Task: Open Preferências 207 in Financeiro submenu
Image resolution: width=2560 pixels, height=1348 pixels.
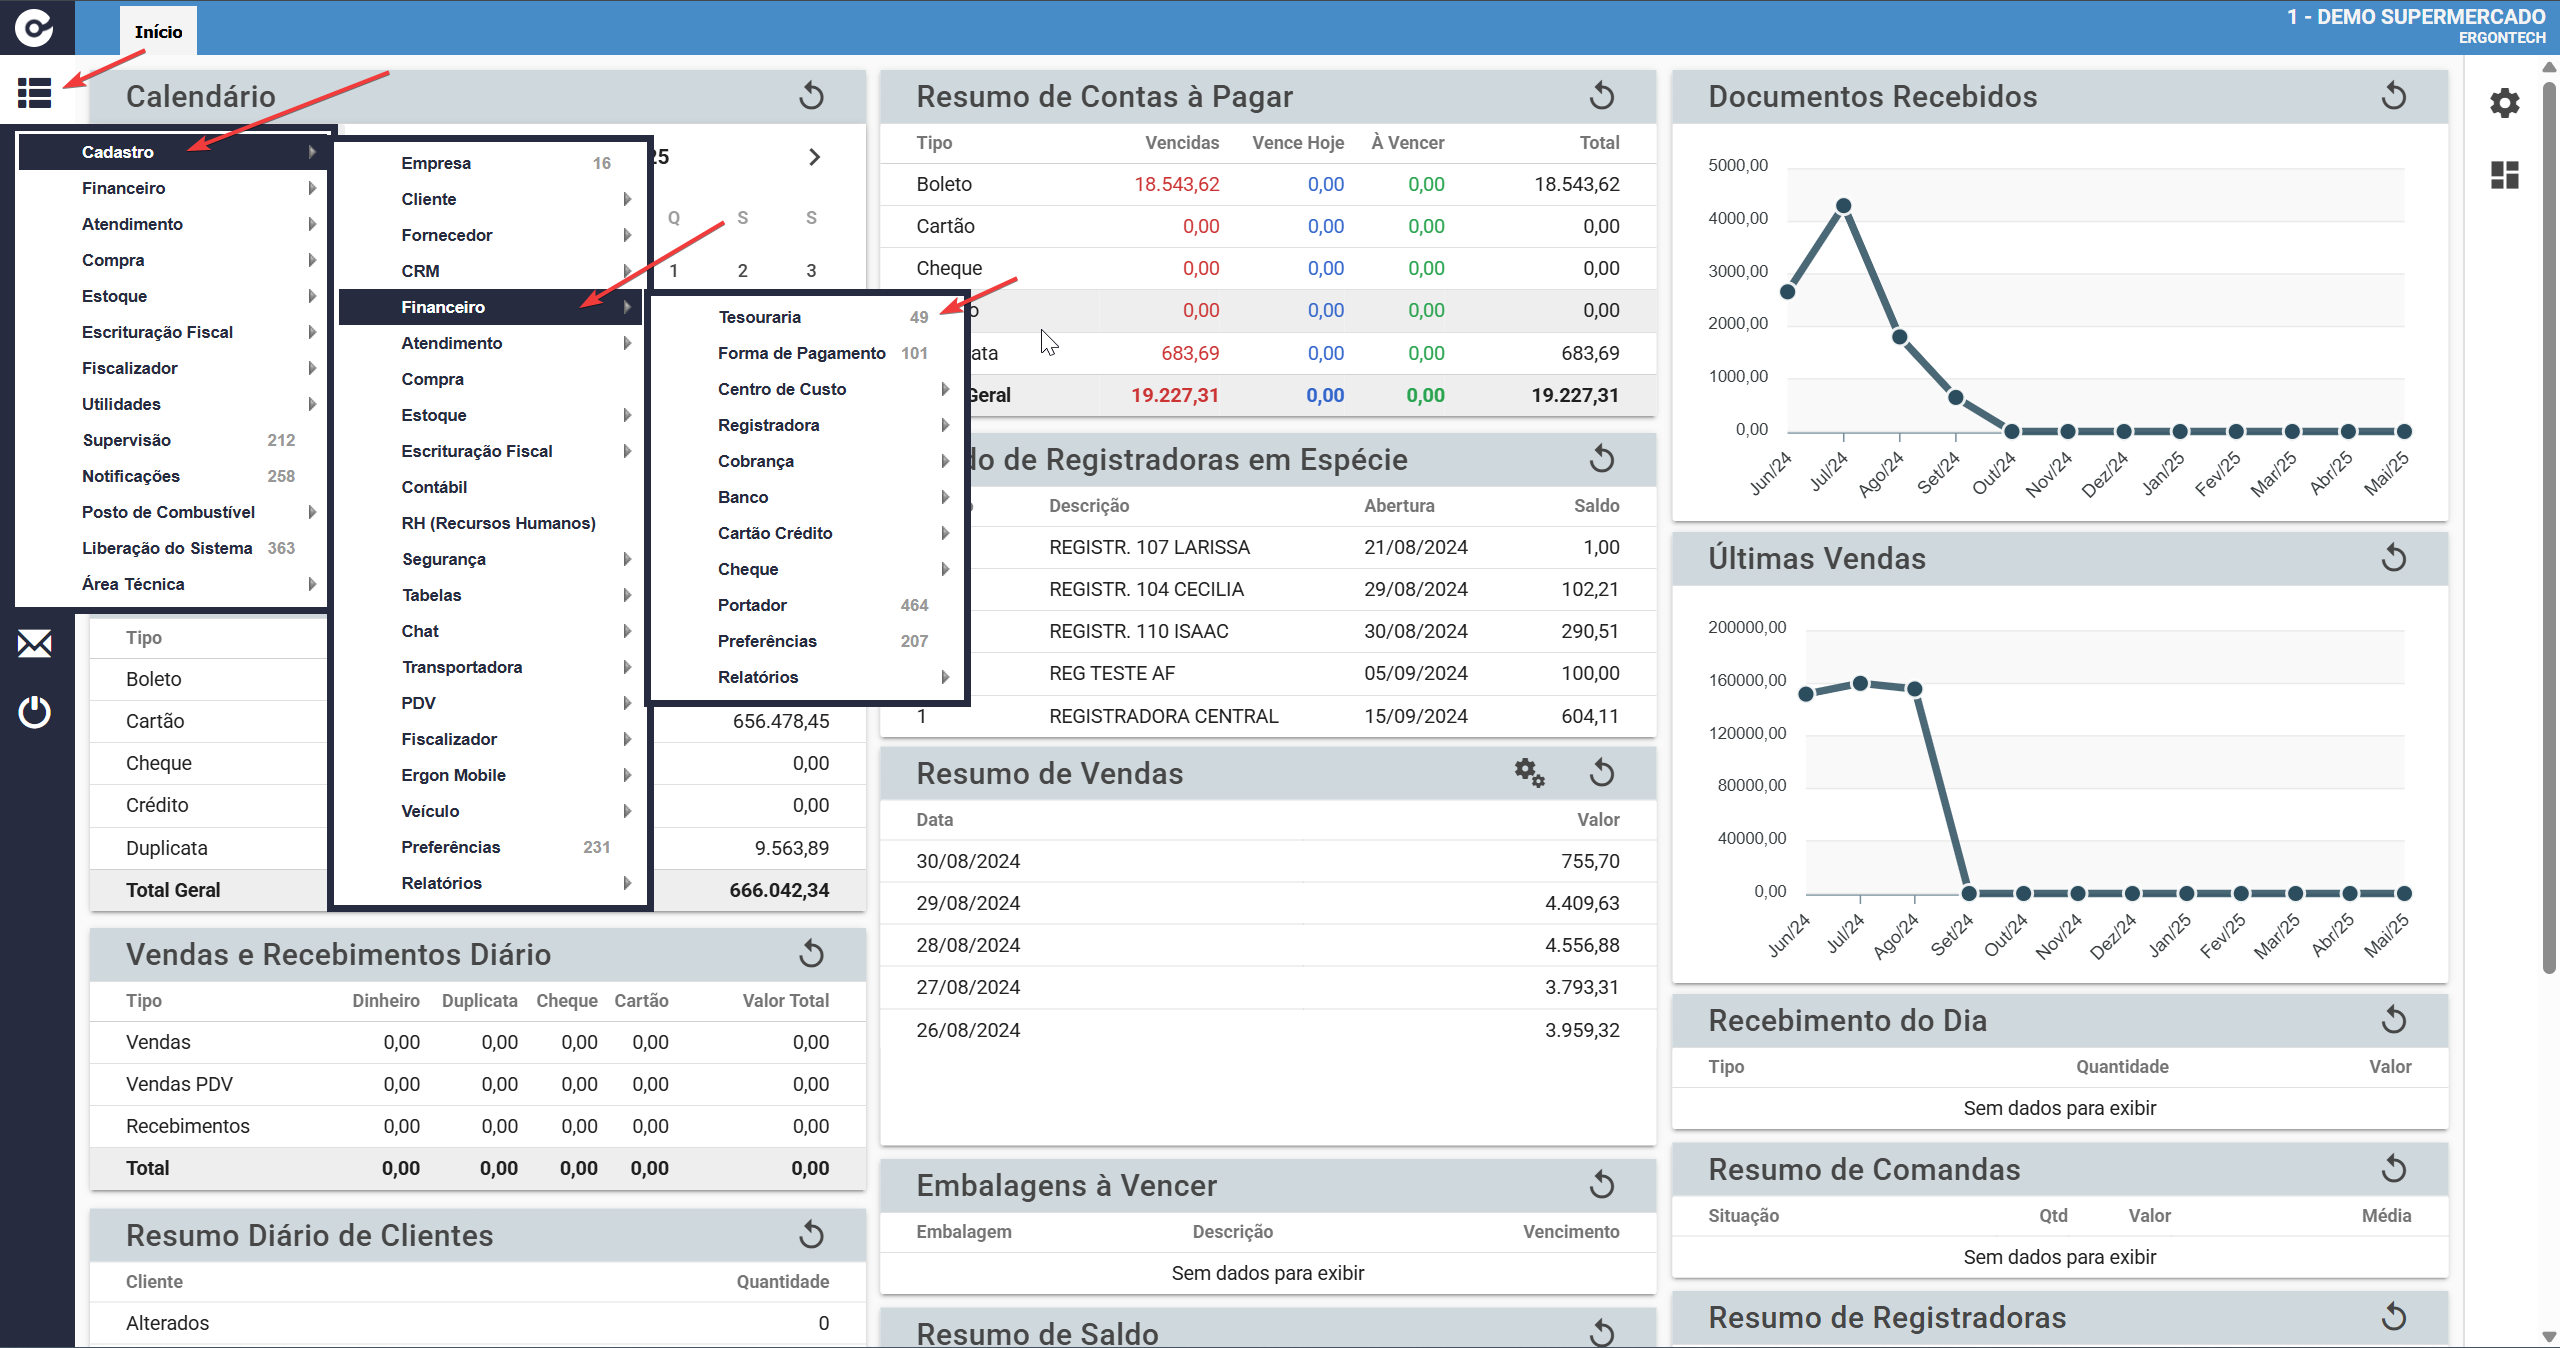Action: pyautogui.click(x=808, y=641)
